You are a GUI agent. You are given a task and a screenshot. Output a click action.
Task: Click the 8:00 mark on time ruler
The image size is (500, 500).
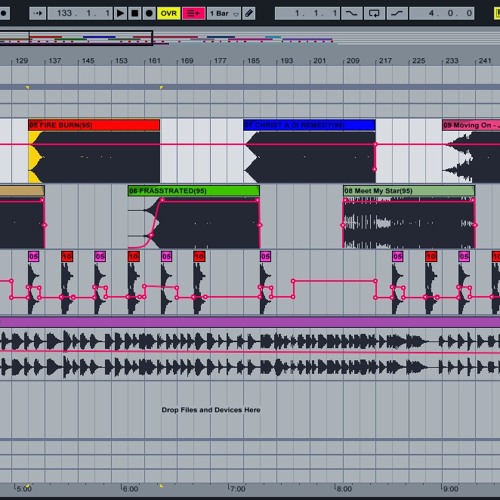click(x=344, y=489)
